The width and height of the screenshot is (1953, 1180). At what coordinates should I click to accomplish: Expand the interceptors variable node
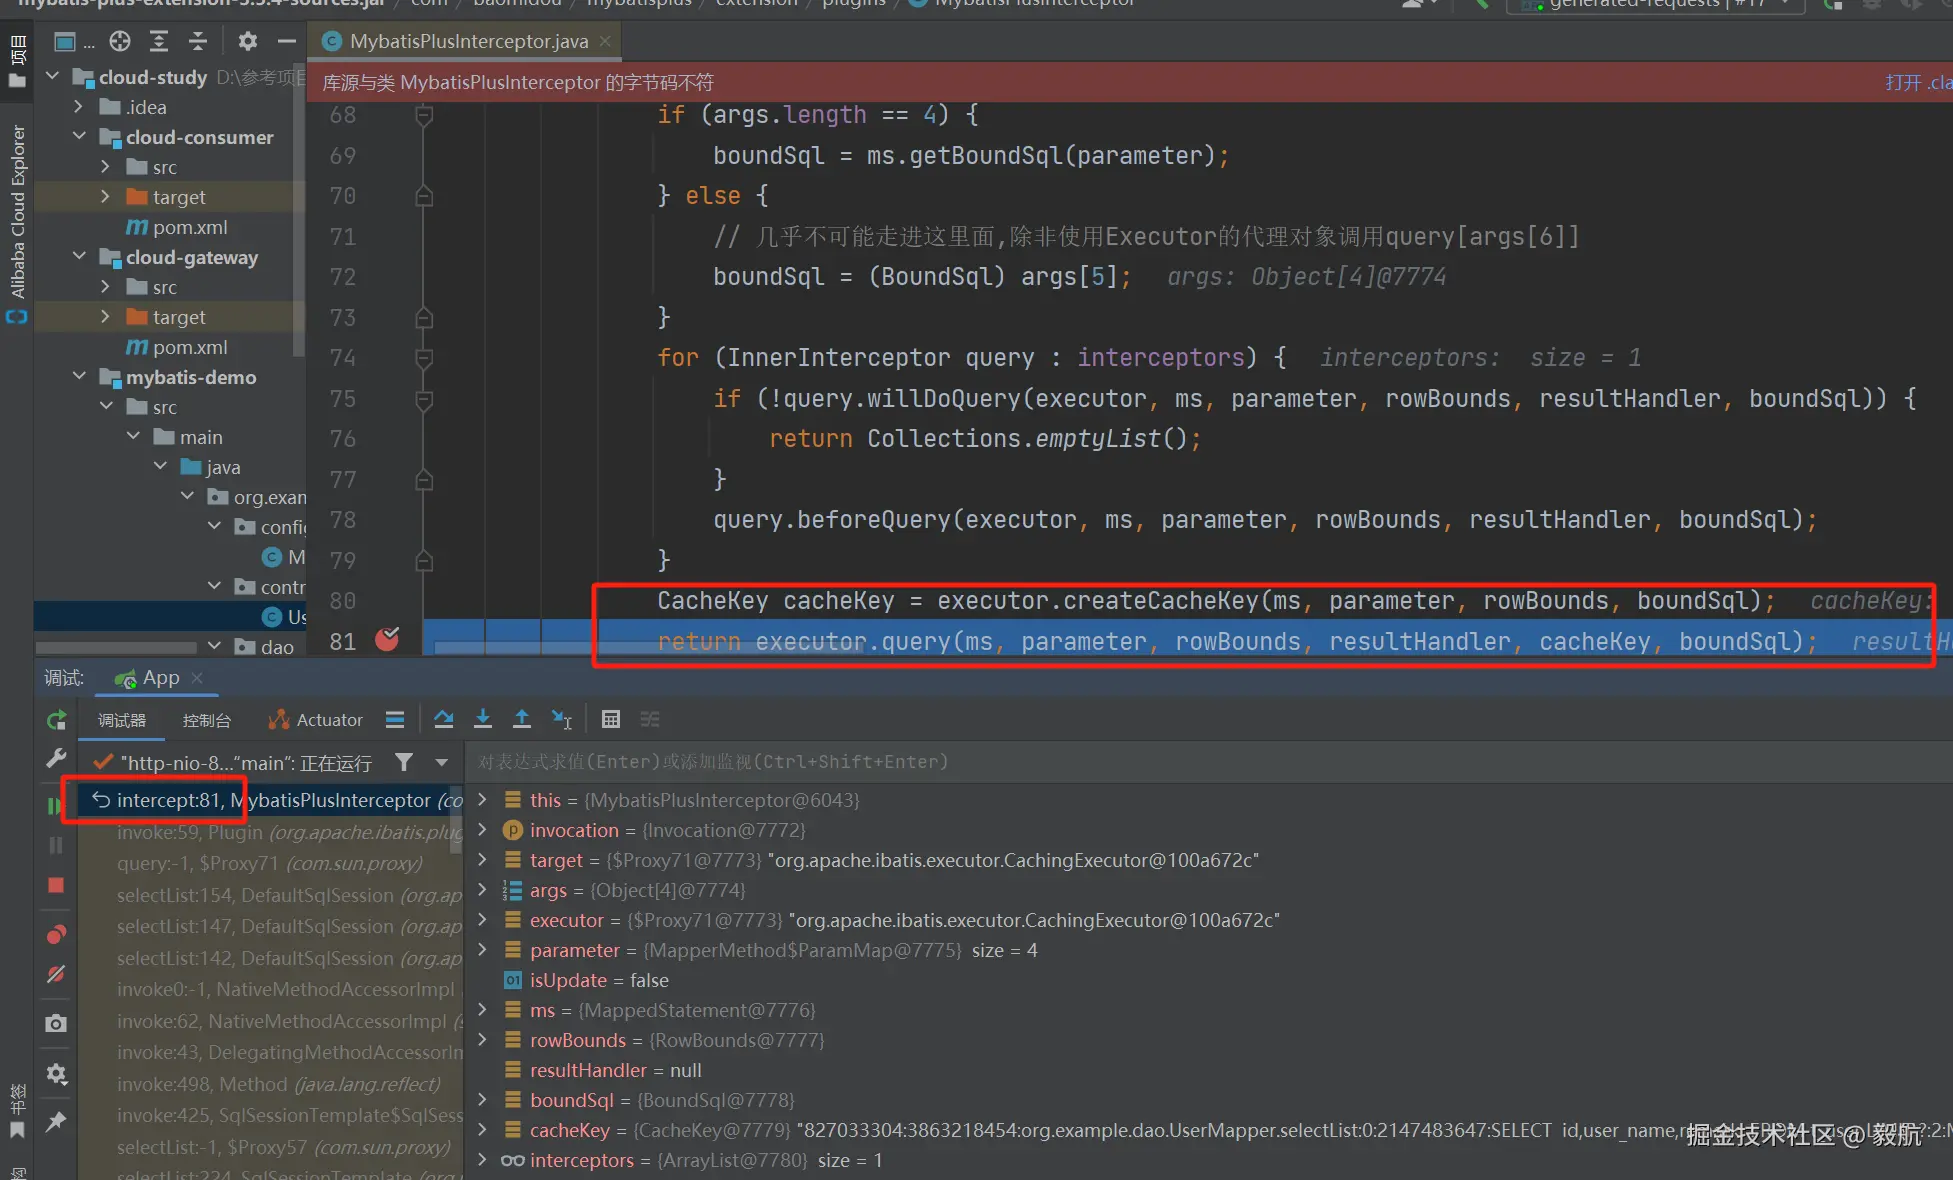482,1159
